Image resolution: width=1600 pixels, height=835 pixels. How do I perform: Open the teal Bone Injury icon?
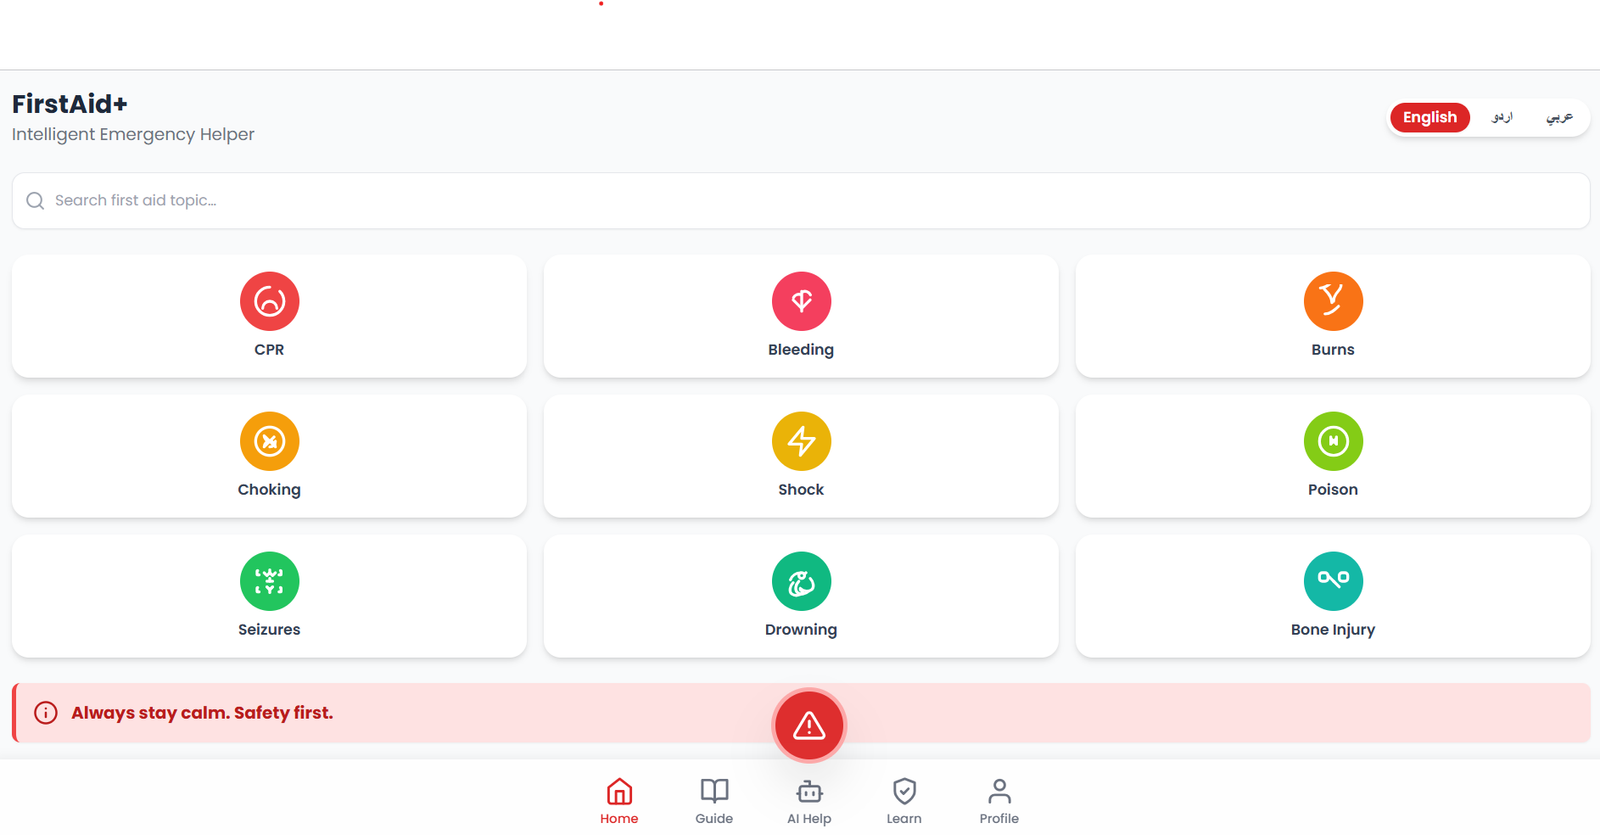1333,581
